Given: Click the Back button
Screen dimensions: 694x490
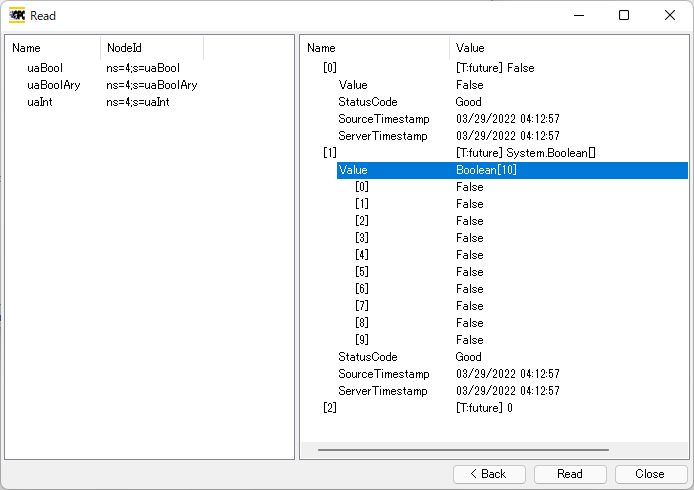Looking at the screenshot, I should 489,474.
